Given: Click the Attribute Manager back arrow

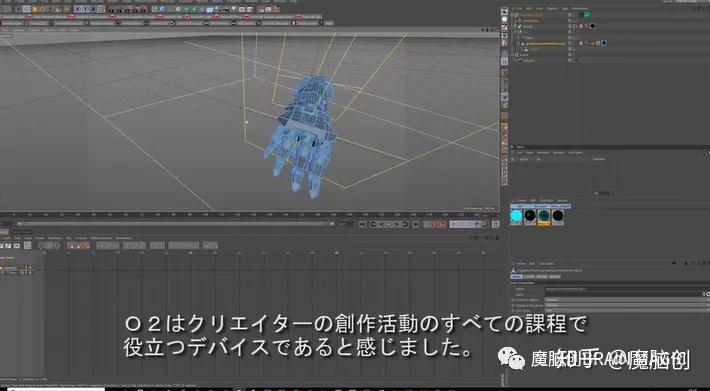Looking at the screenshot, I should point(675,263).
